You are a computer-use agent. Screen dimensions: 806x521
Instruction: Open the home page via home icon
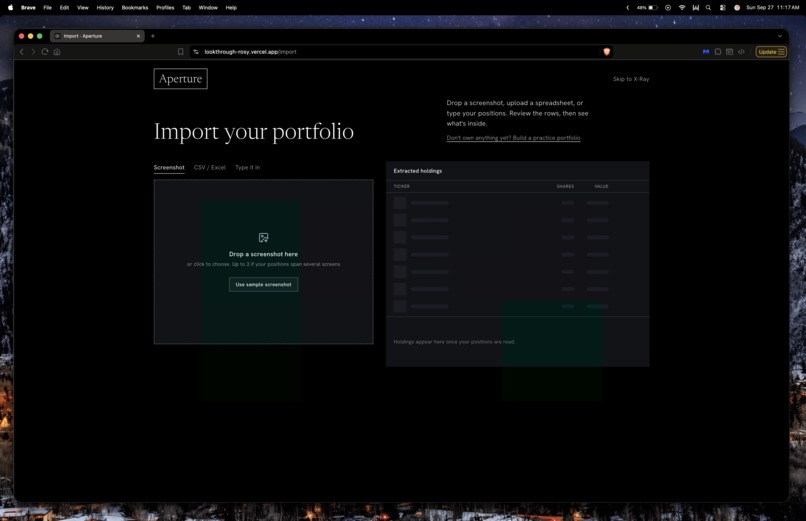(x=57, y=52)
